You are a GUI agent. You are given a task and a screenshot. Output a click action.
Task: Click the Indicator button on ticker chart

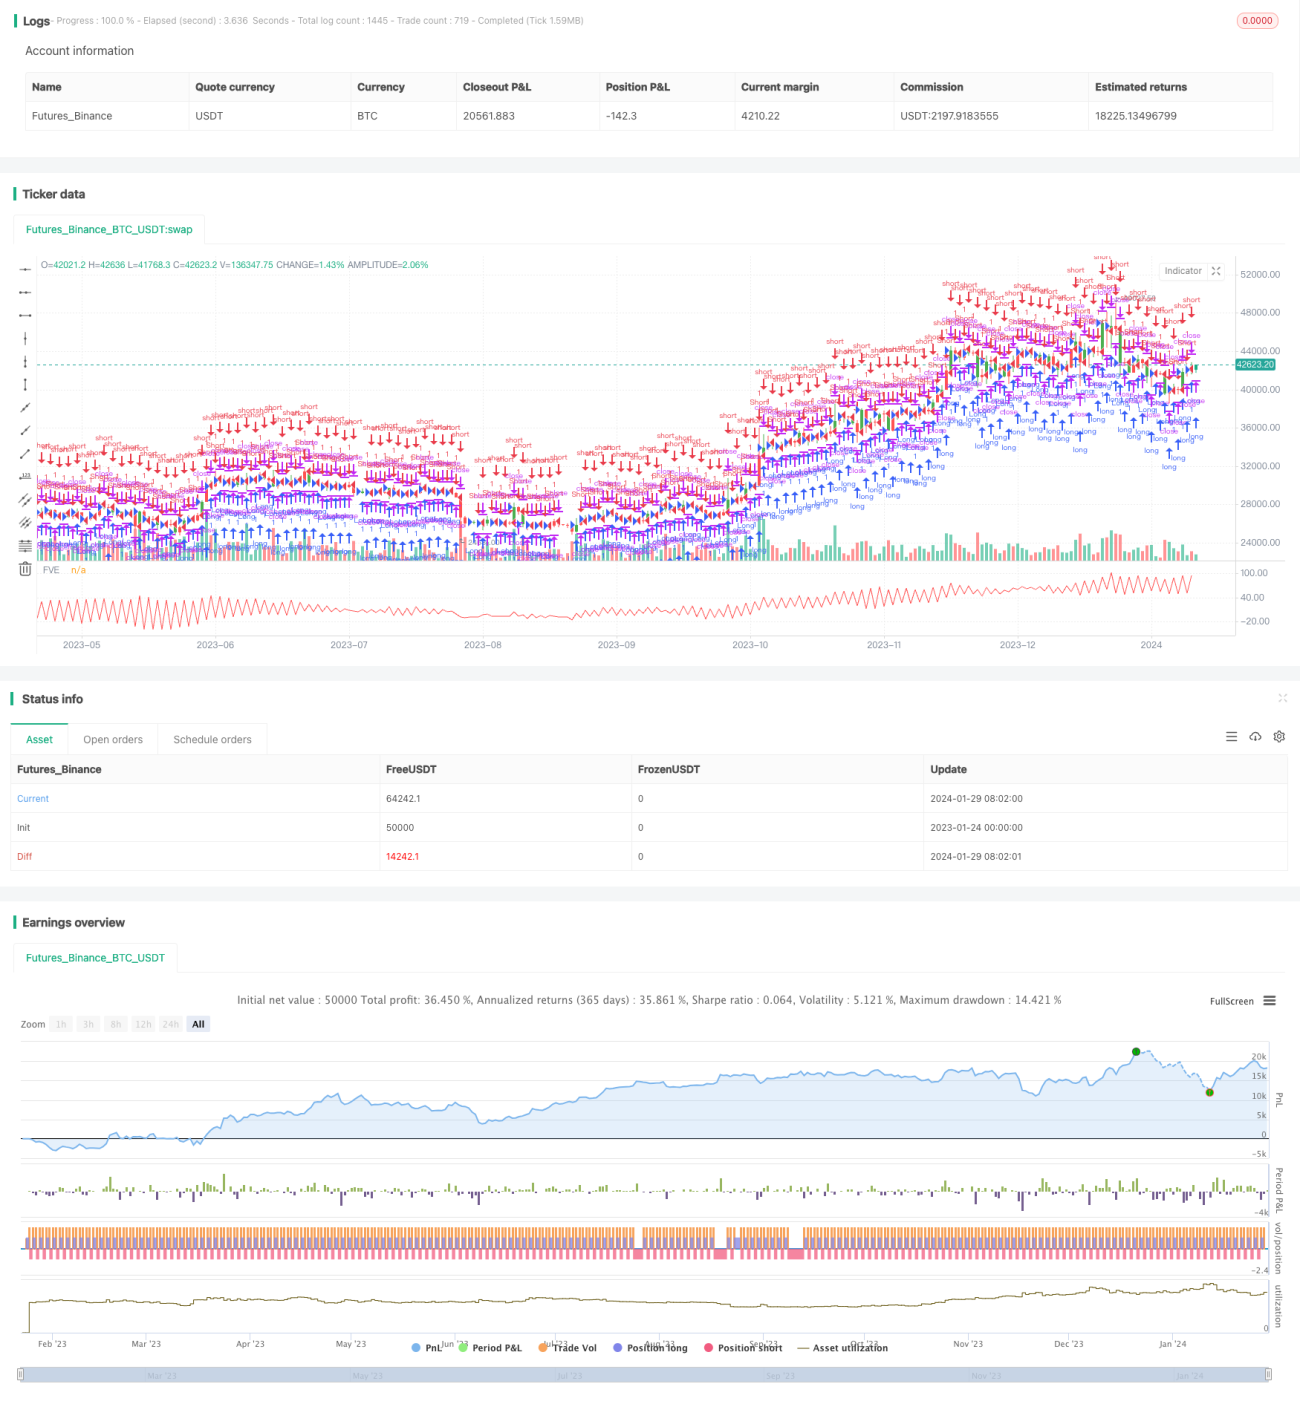(1183, 271)
